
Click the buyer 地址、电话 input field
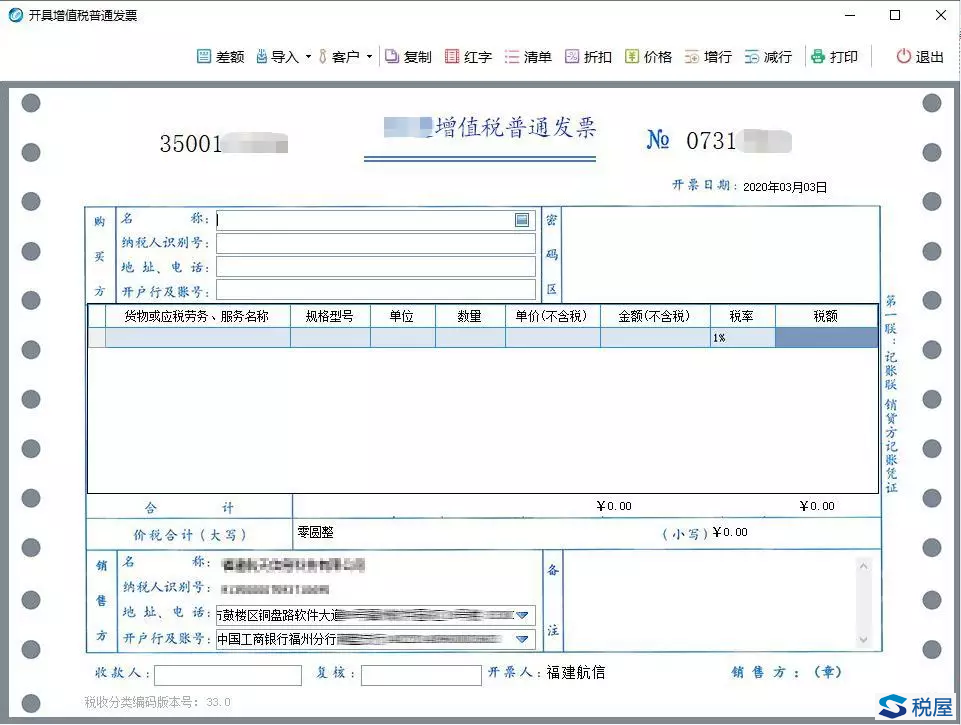point(376,267)
